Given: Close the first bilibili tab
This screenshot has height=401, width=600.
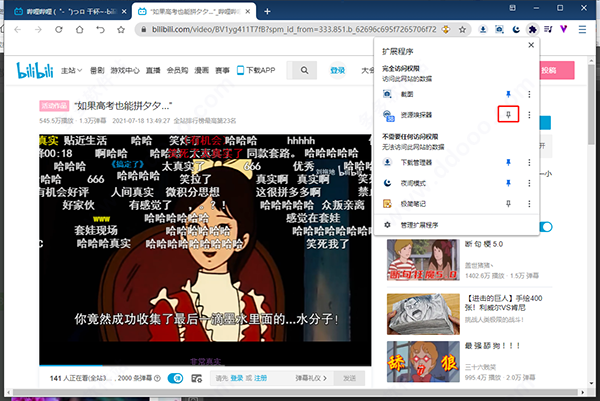Looking at the screenshot, I should [x=124, y=11].
